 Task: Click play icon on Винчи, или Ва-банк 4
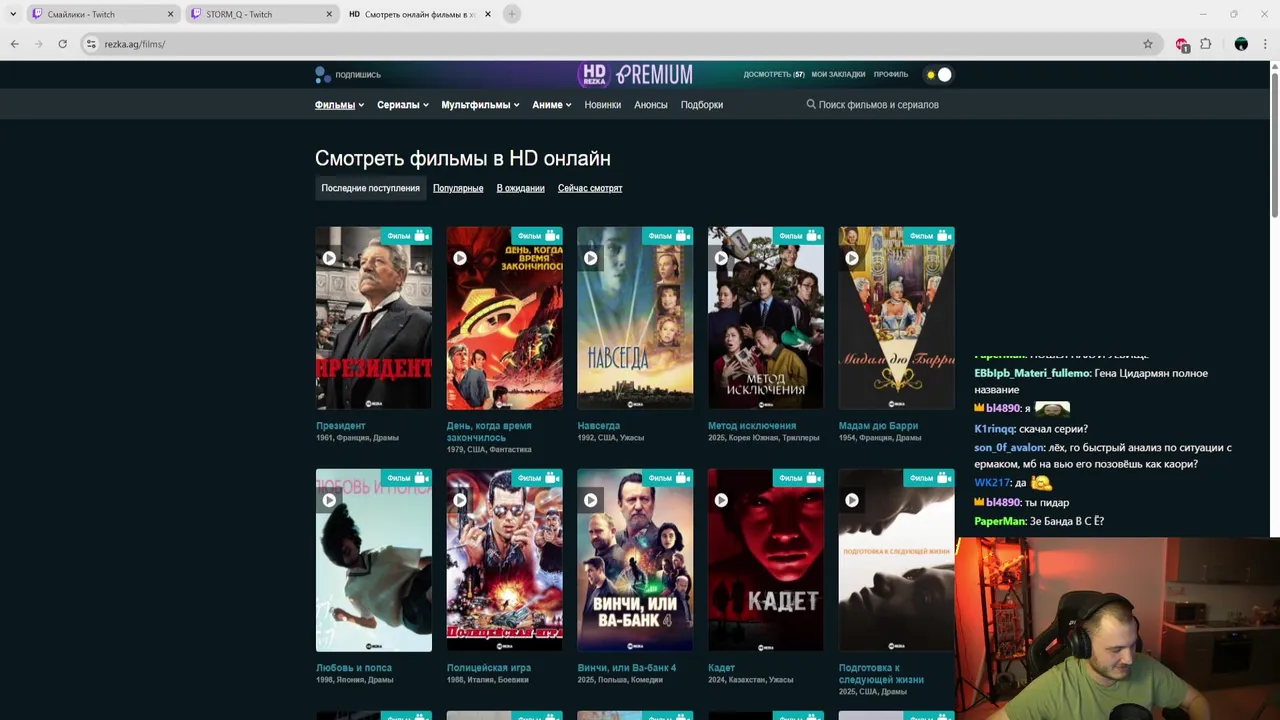pyautogui.click(x=591, y=500)
